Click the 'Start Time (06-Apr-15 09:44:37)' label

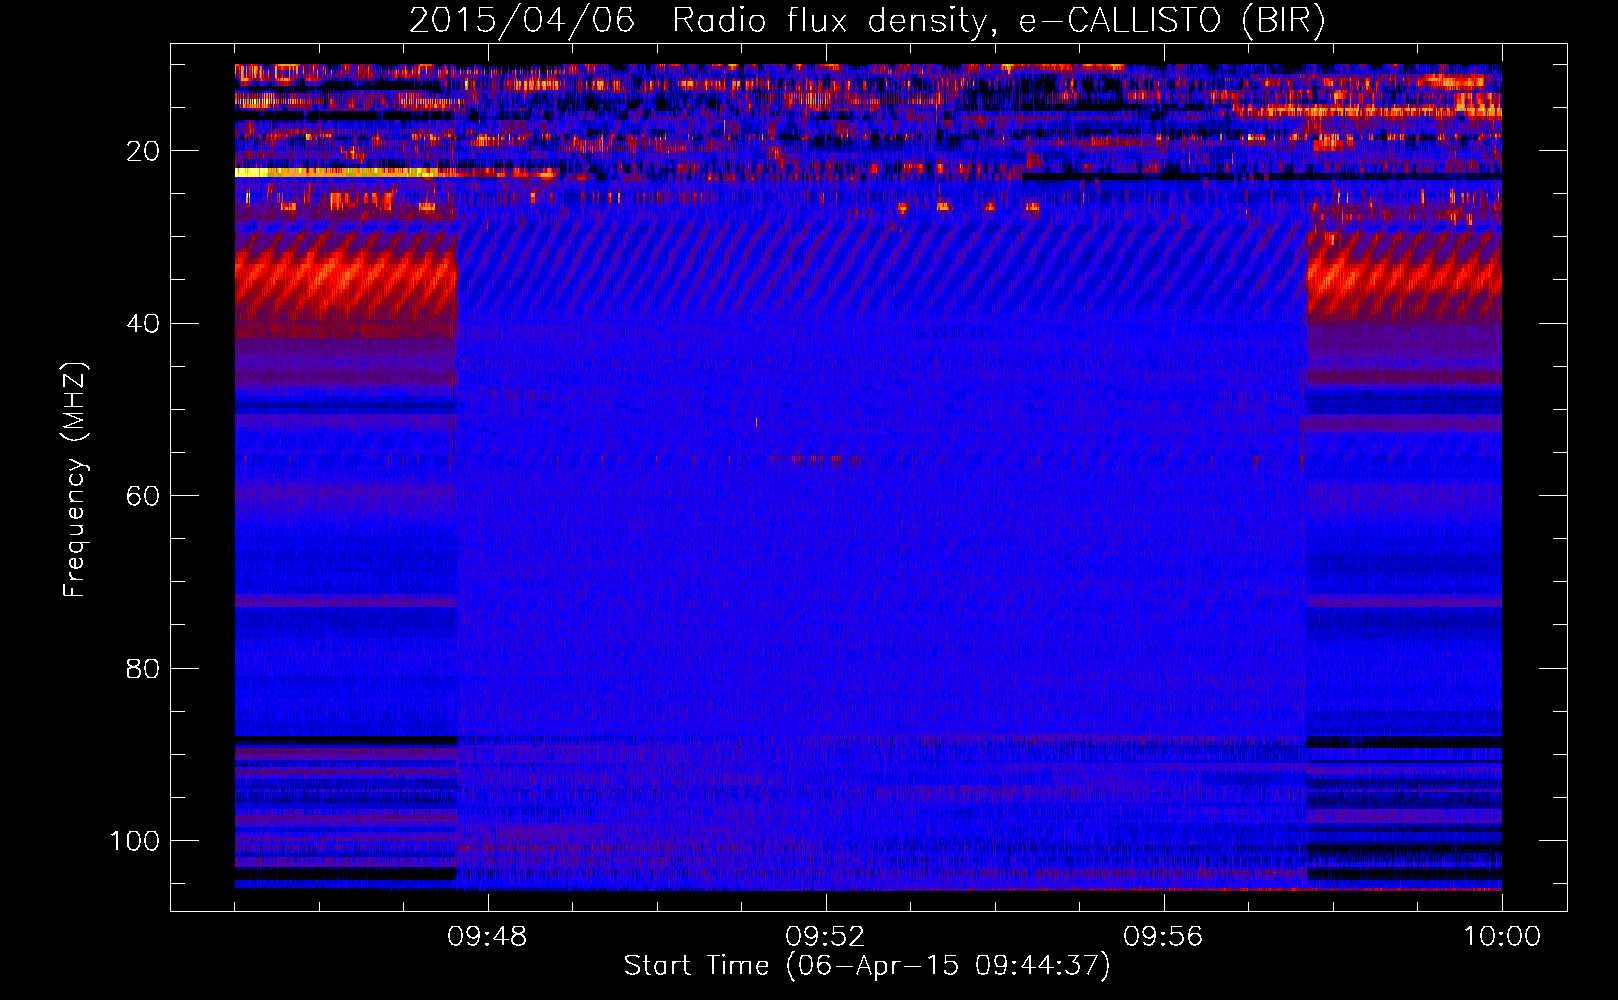click(867, 966)
